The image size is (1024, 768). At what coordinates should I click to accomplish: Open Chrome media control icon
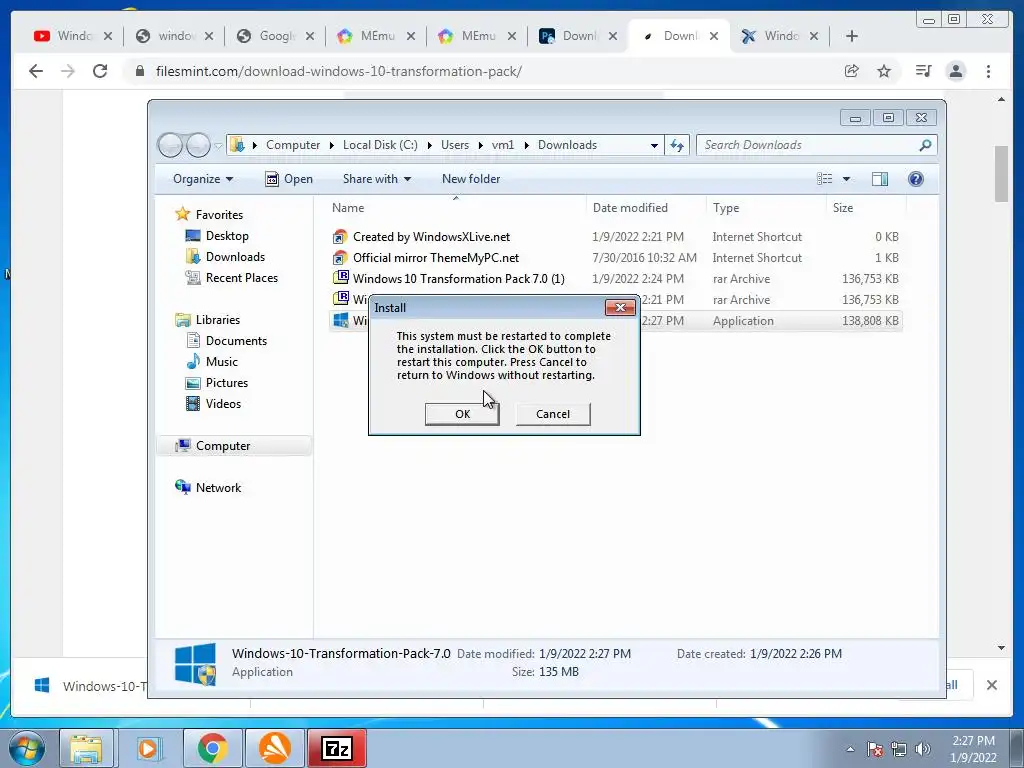point(923,71)
